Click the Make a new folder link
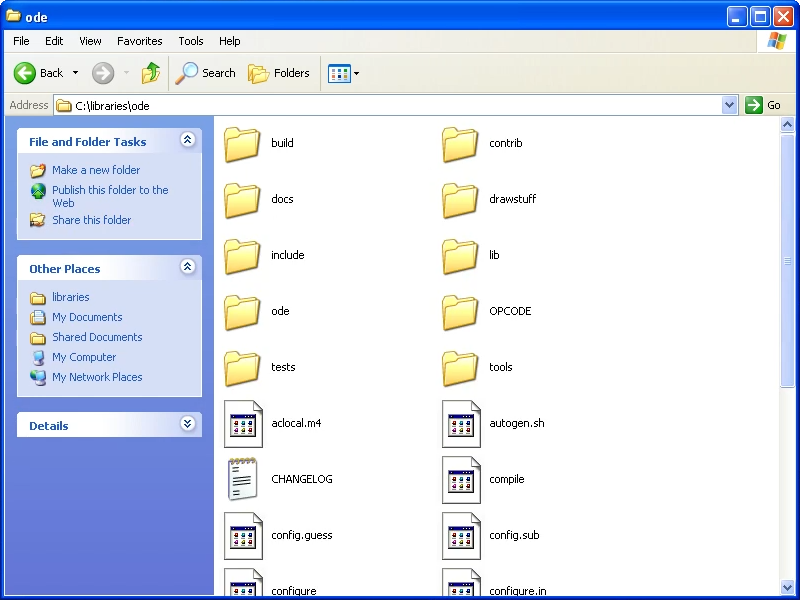The width and height of the screenshot is (800, 600). click(x=96, y=170)
